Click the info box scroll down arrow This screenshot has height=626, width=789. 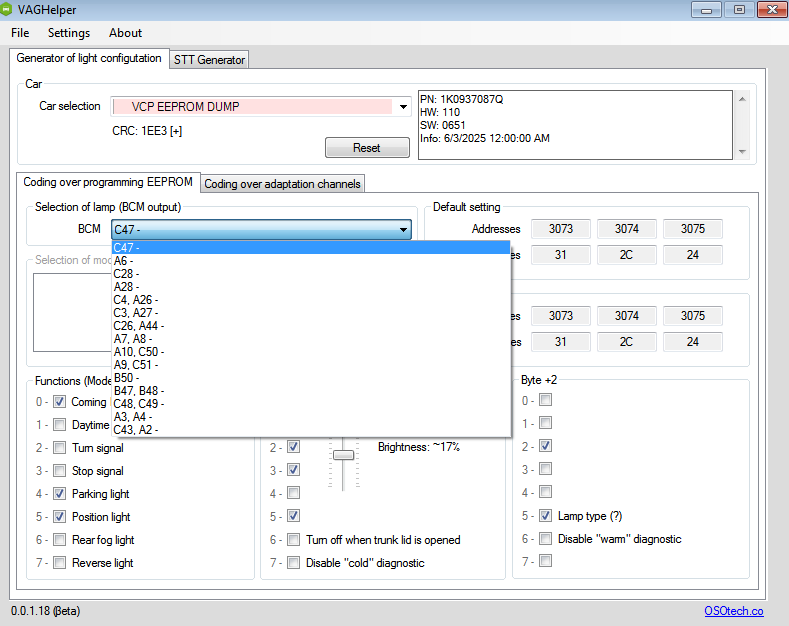(742, 151)
